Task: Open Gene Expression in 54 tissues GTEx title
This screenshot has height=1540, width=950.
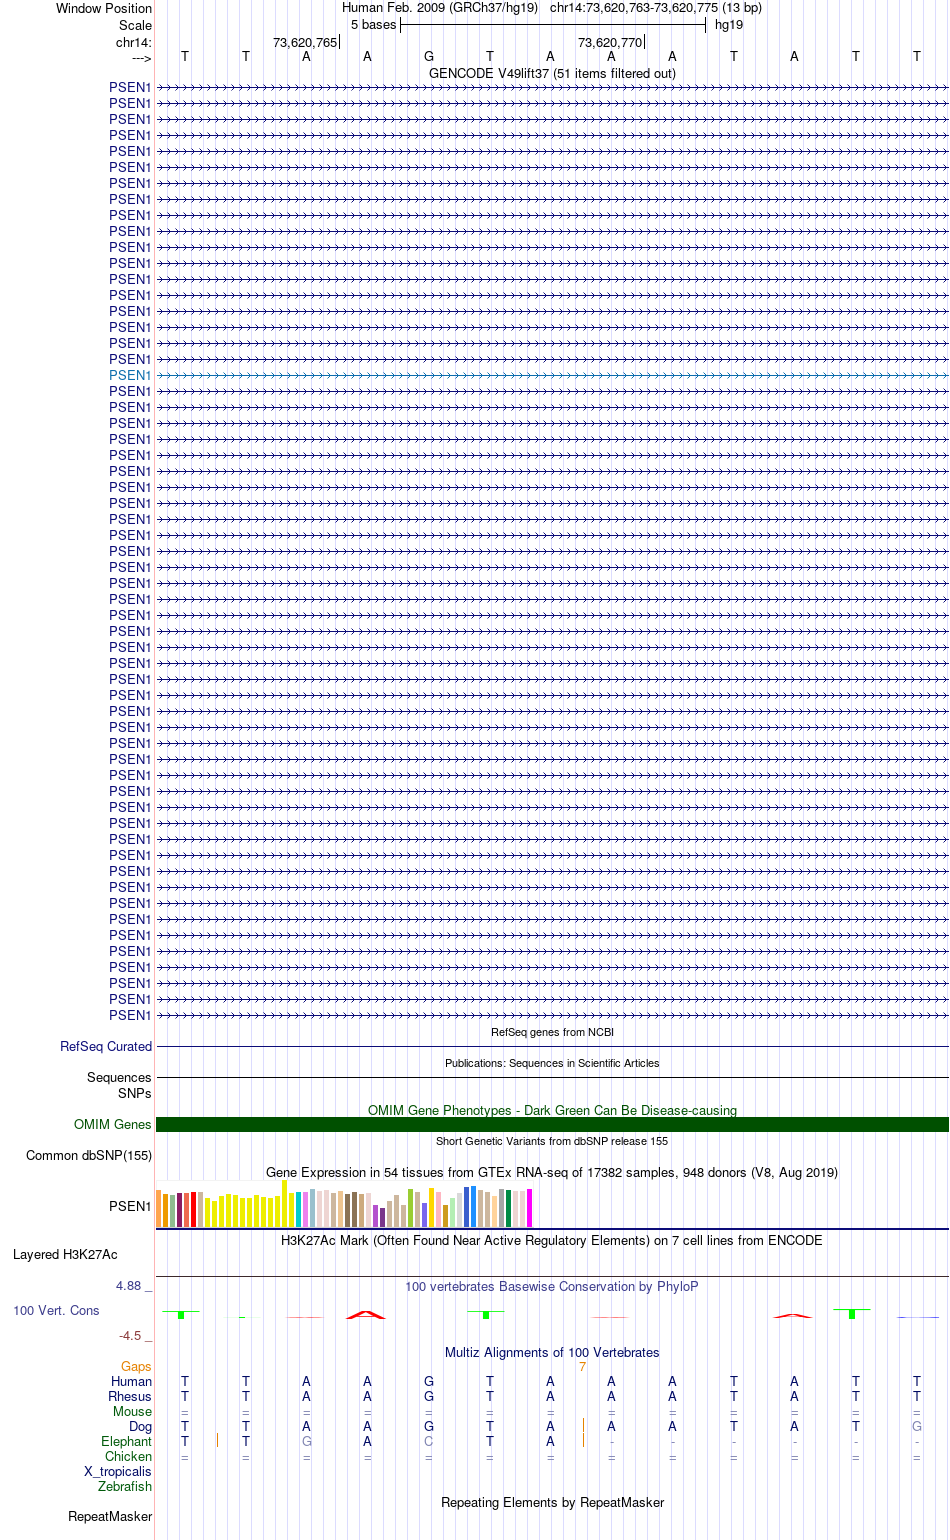Action: point(552,1172)
